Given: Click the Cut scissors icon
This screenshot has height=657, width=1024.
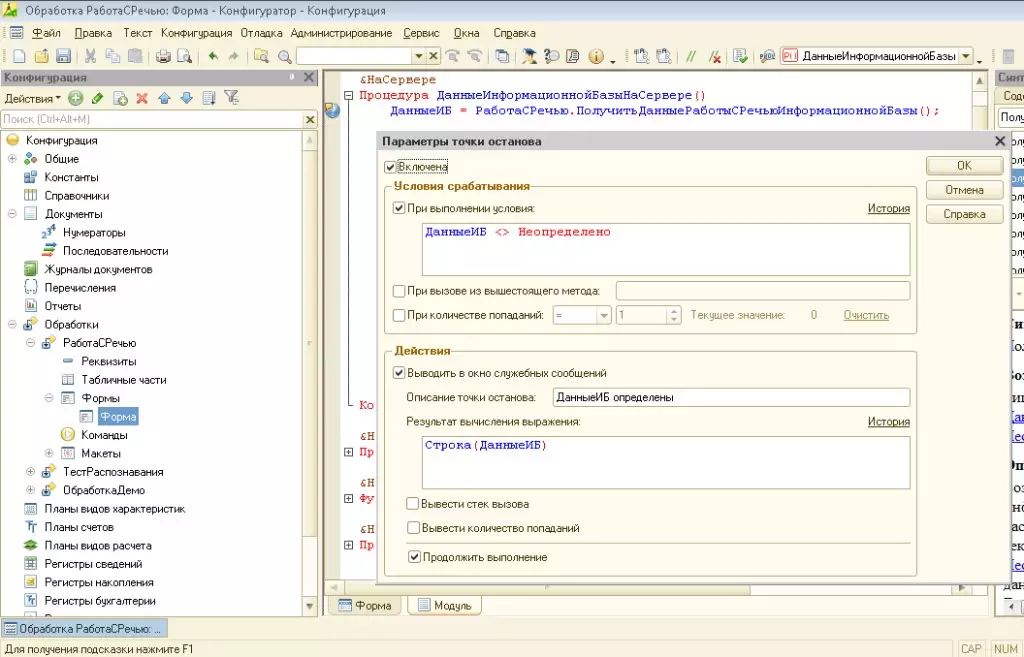Looking at the screenshot, I should [90, 57].
